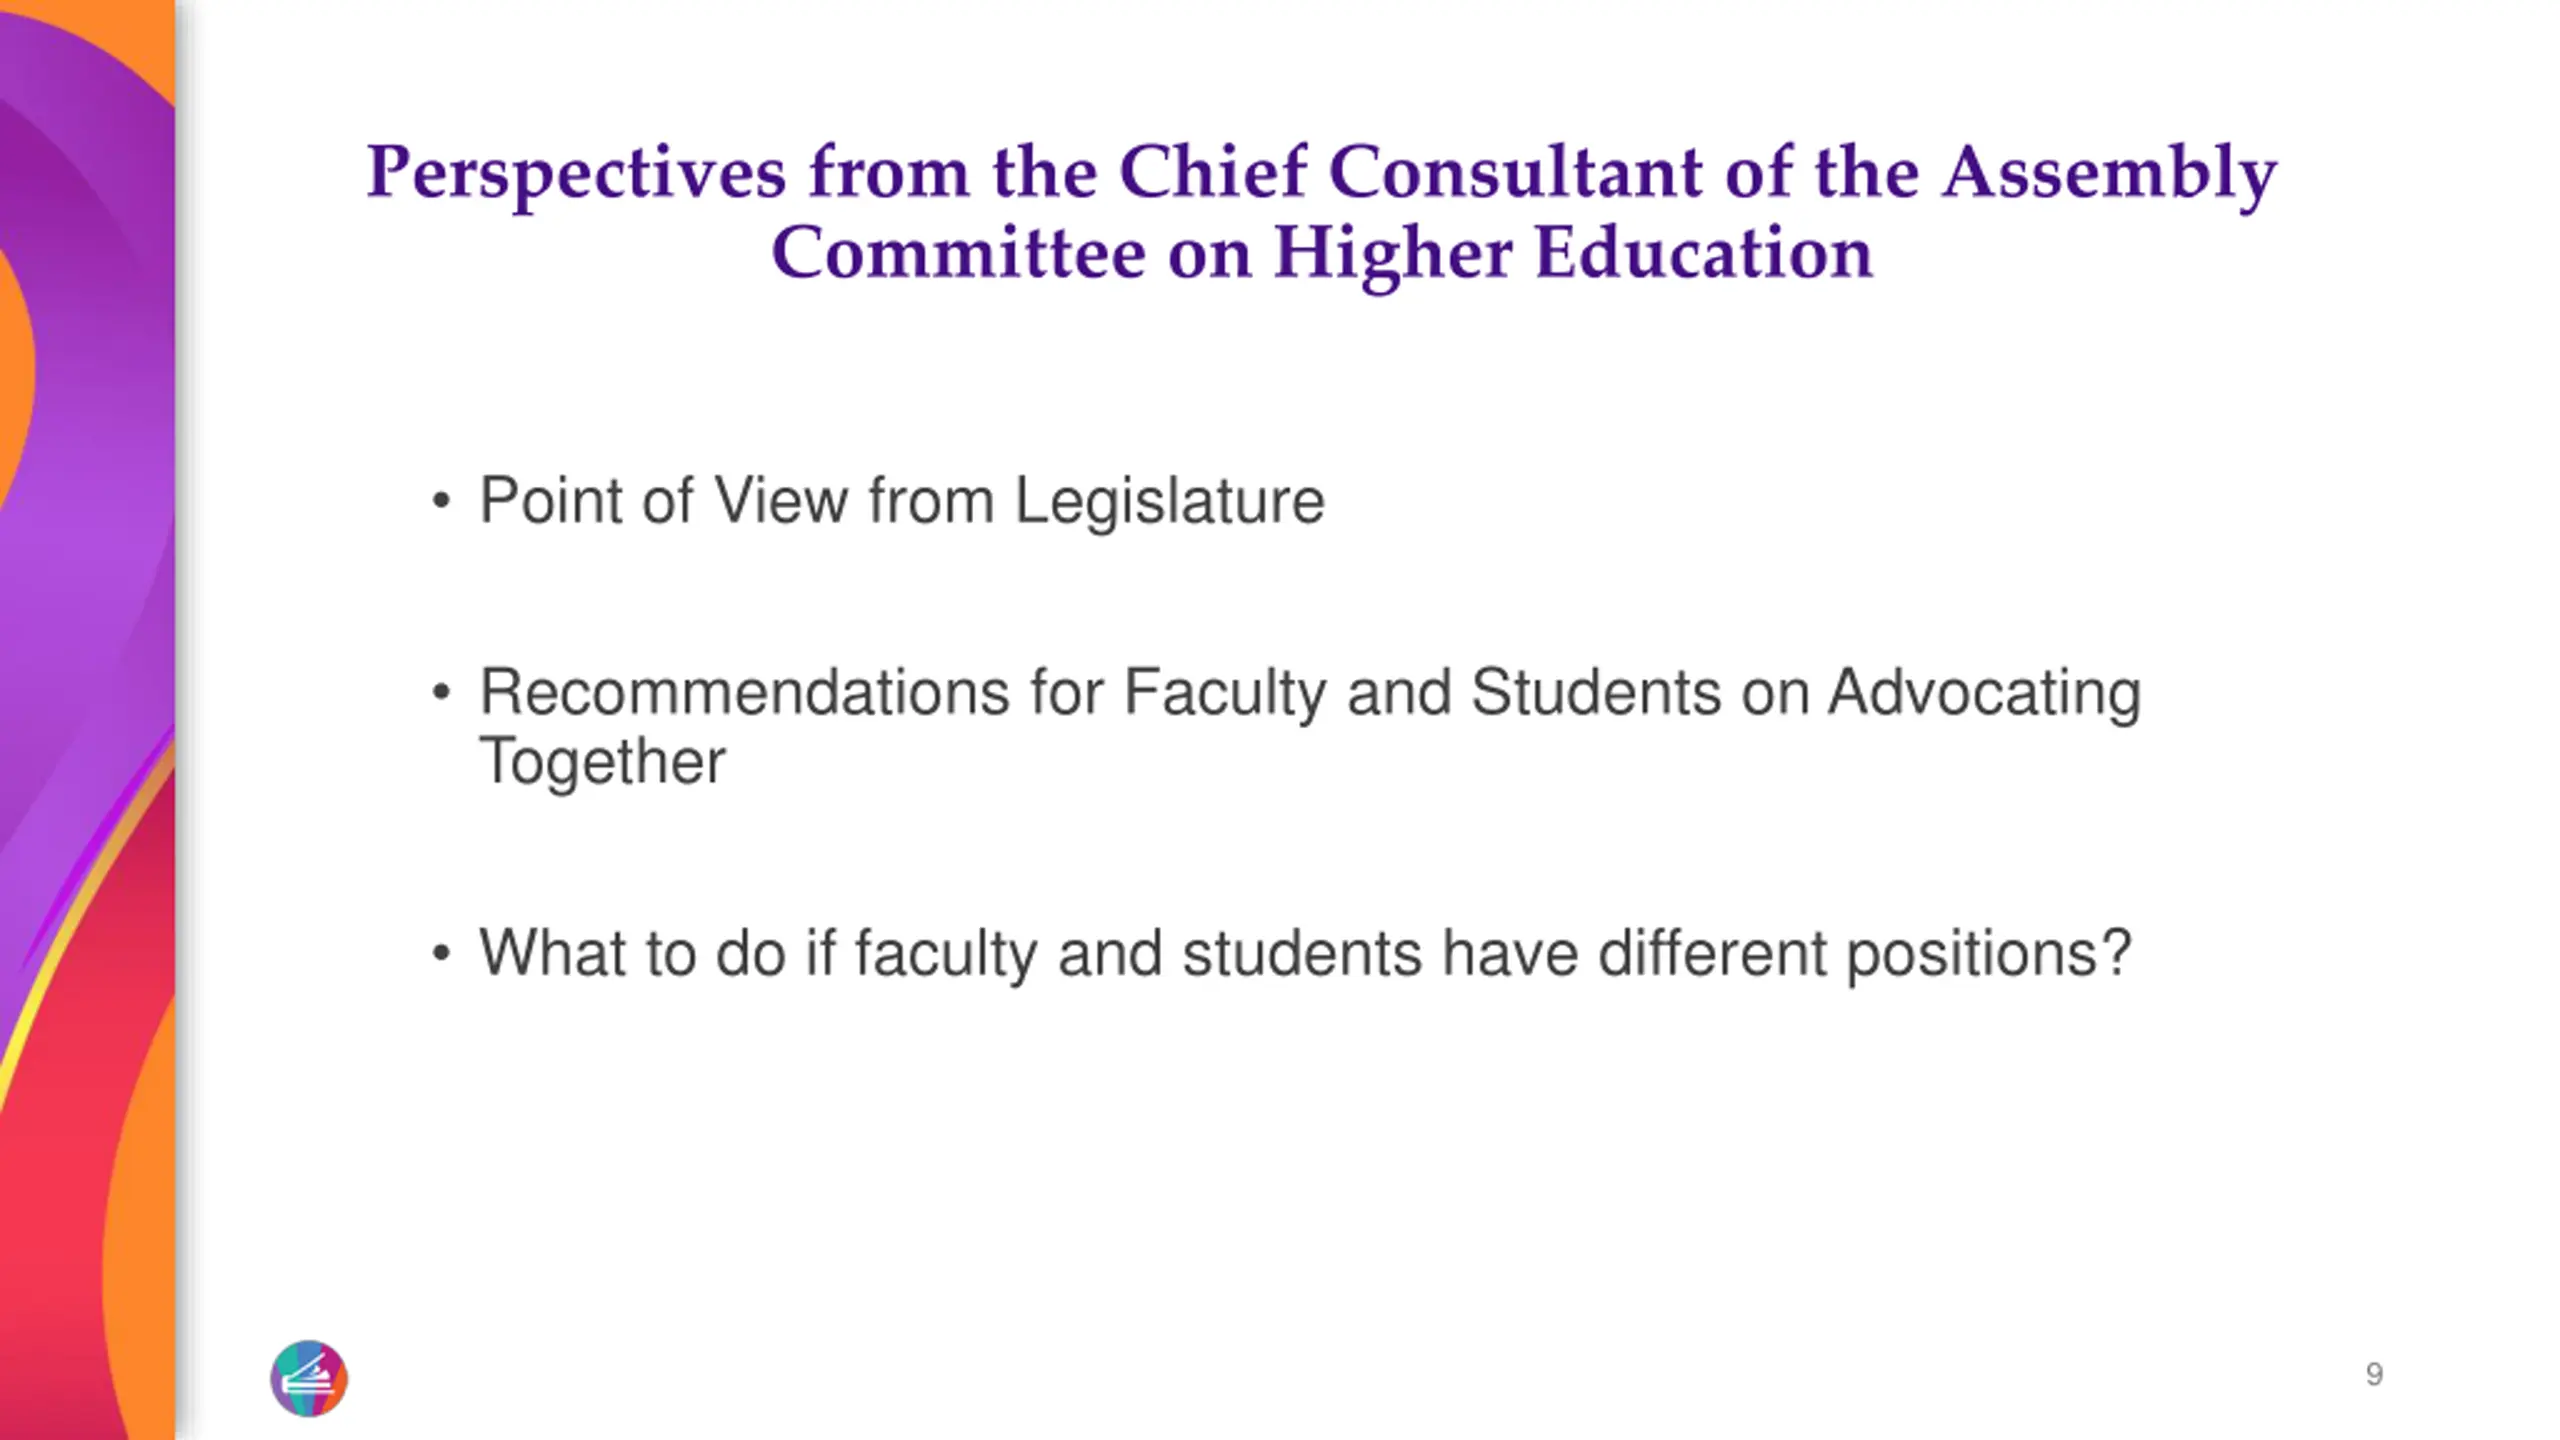Click the word 'Education' in the title
Viewport: 2560px width, 1440px height.
pyautogui.click(x=1704, y=252)
